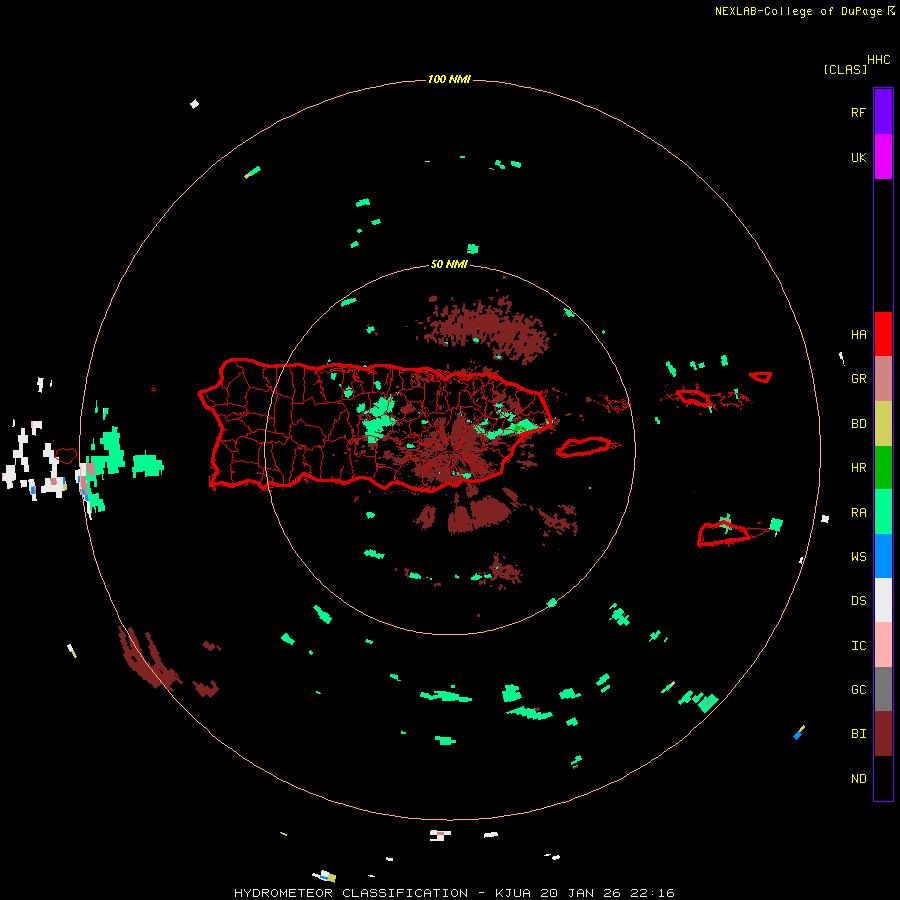Screen dimensions: 900x900
Task: Click the blue WS color swatch
Action: pos(883,556)
